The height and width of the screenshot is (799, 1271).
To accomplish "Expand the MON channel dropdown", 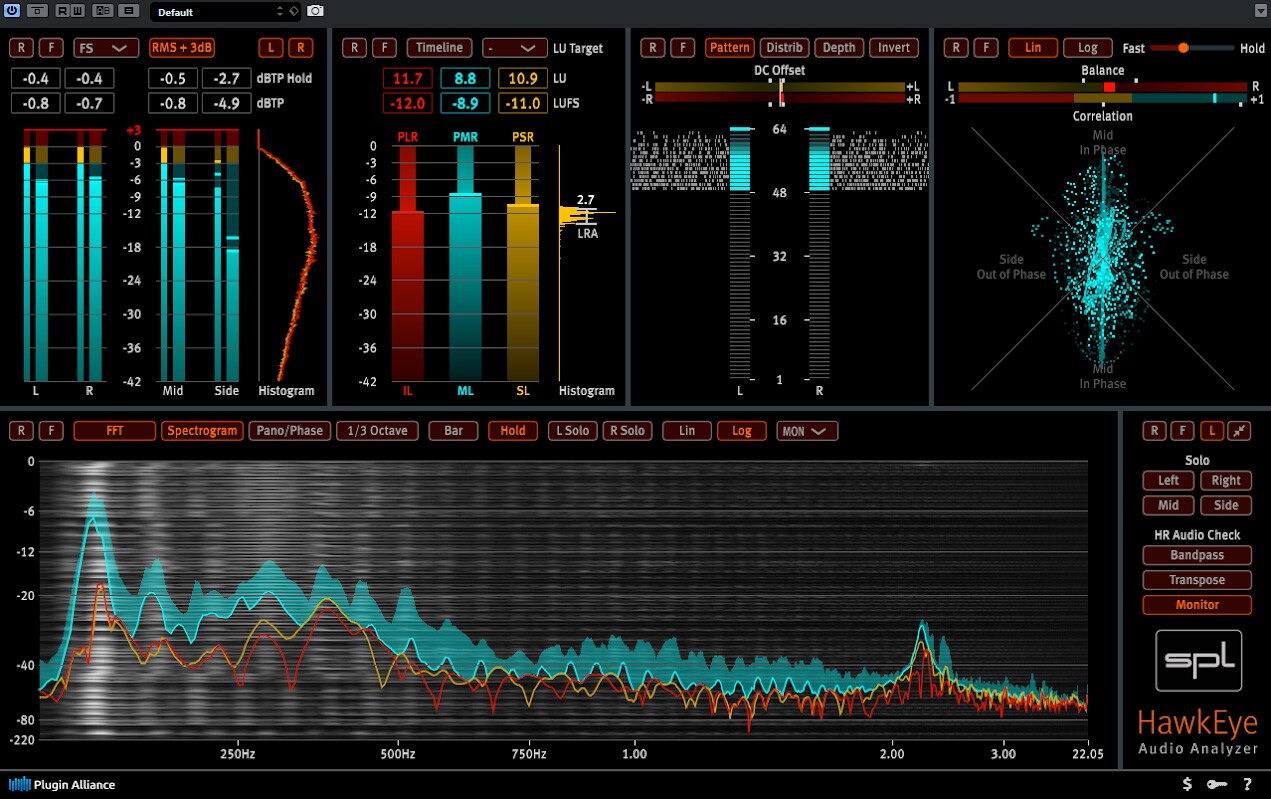I will coord(807,431).
